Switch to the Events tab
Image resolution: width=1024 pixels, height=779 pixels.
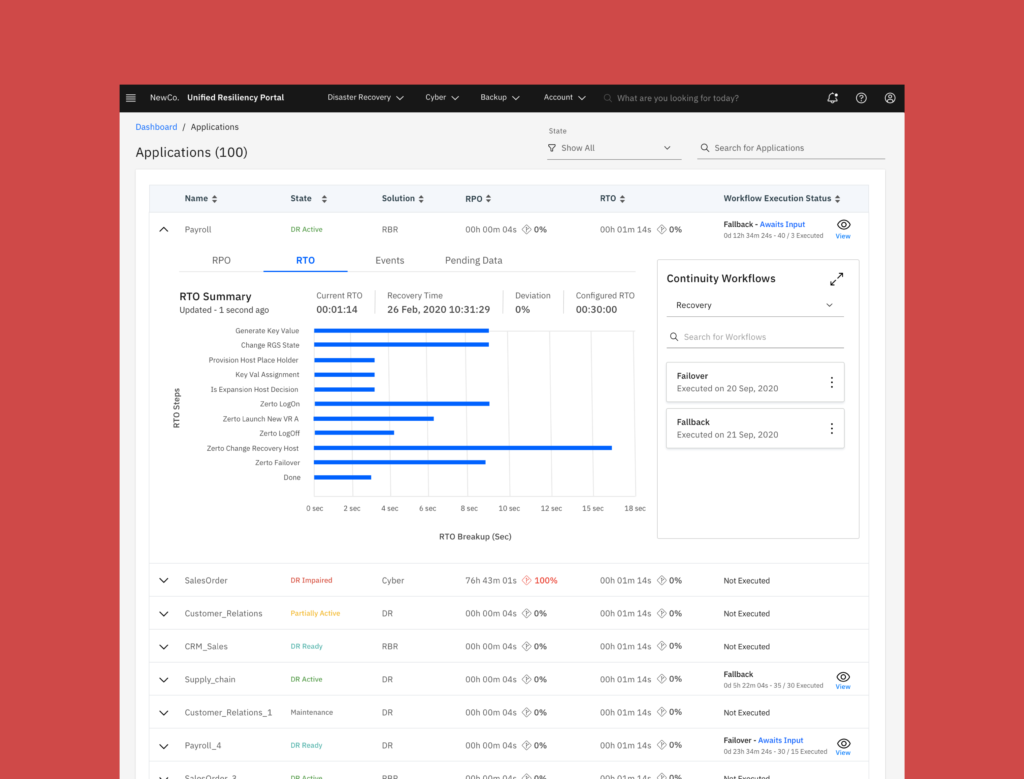point(389,260)
